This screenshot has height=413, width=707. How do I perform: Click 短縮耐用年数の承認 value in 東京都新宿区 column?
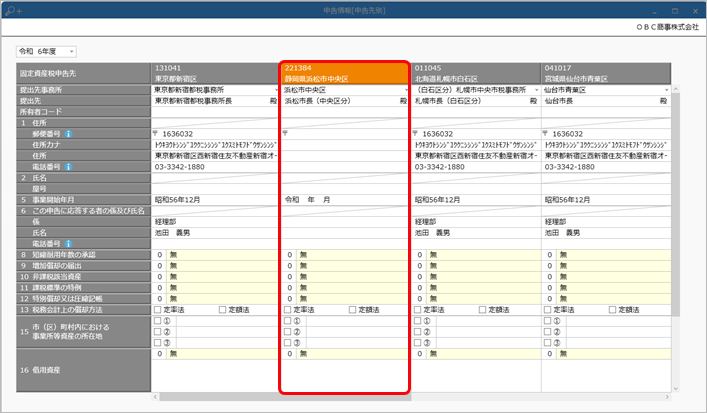[x=216, y=255]
